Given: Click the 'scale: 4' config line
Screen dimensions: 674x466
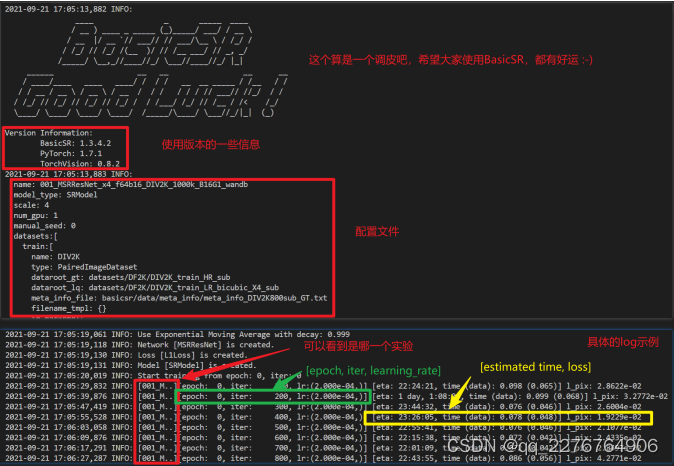Looking at the screenshot, I should (x=31, y=205).
